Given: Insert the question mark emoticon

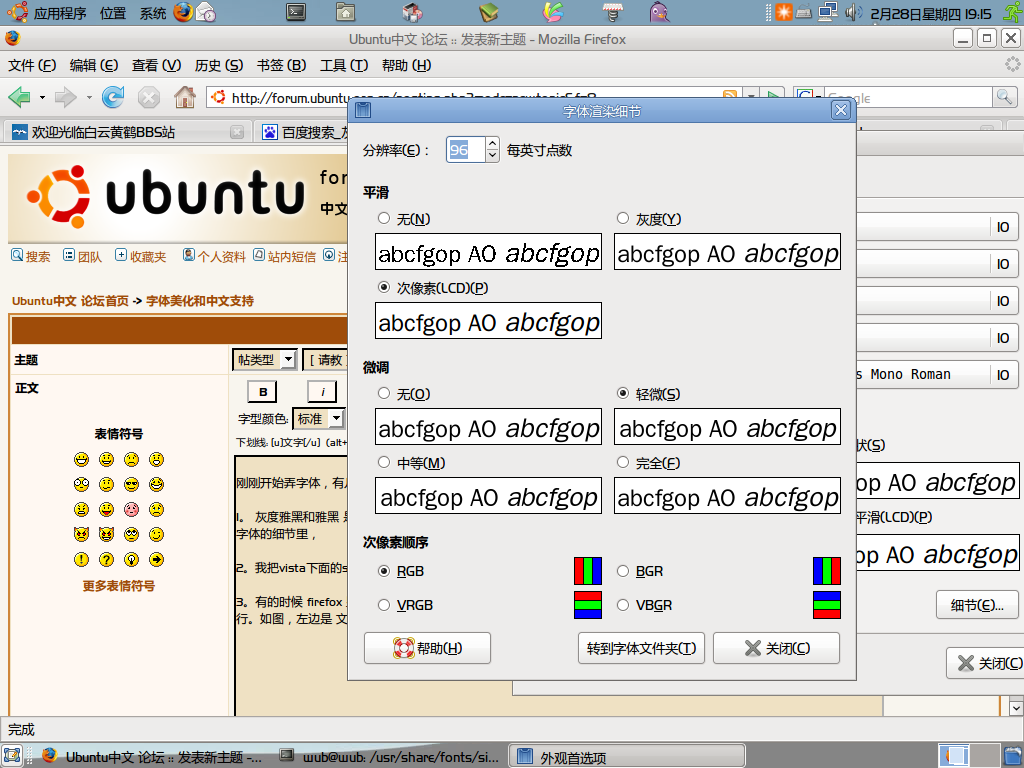Looking at the screenshot, I should click(106, 560).
